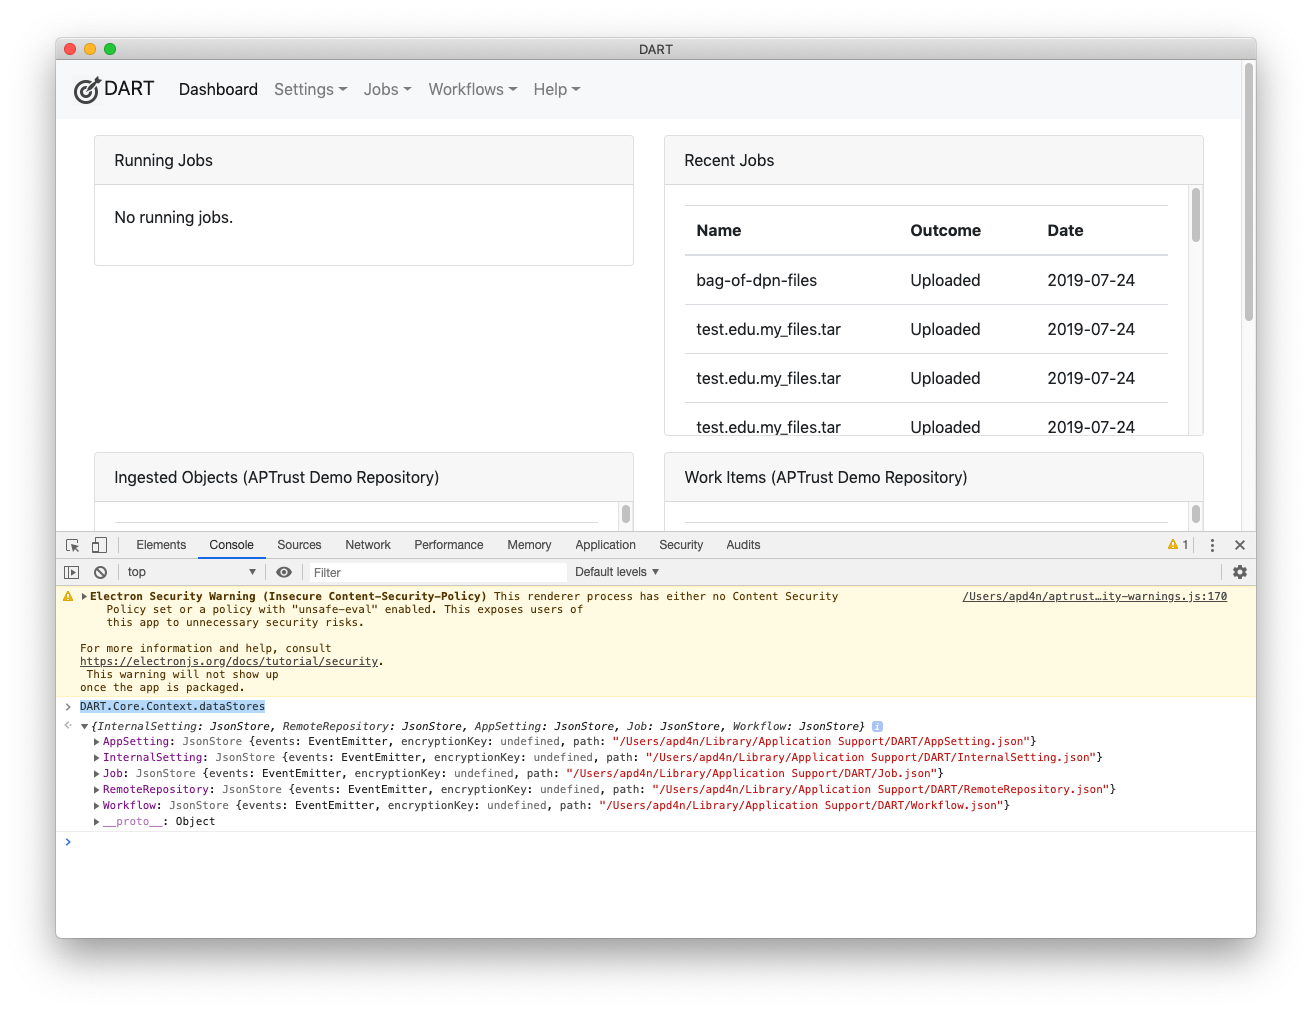
Task: Toggle the device toolbar icon
Action: (99, 545)
